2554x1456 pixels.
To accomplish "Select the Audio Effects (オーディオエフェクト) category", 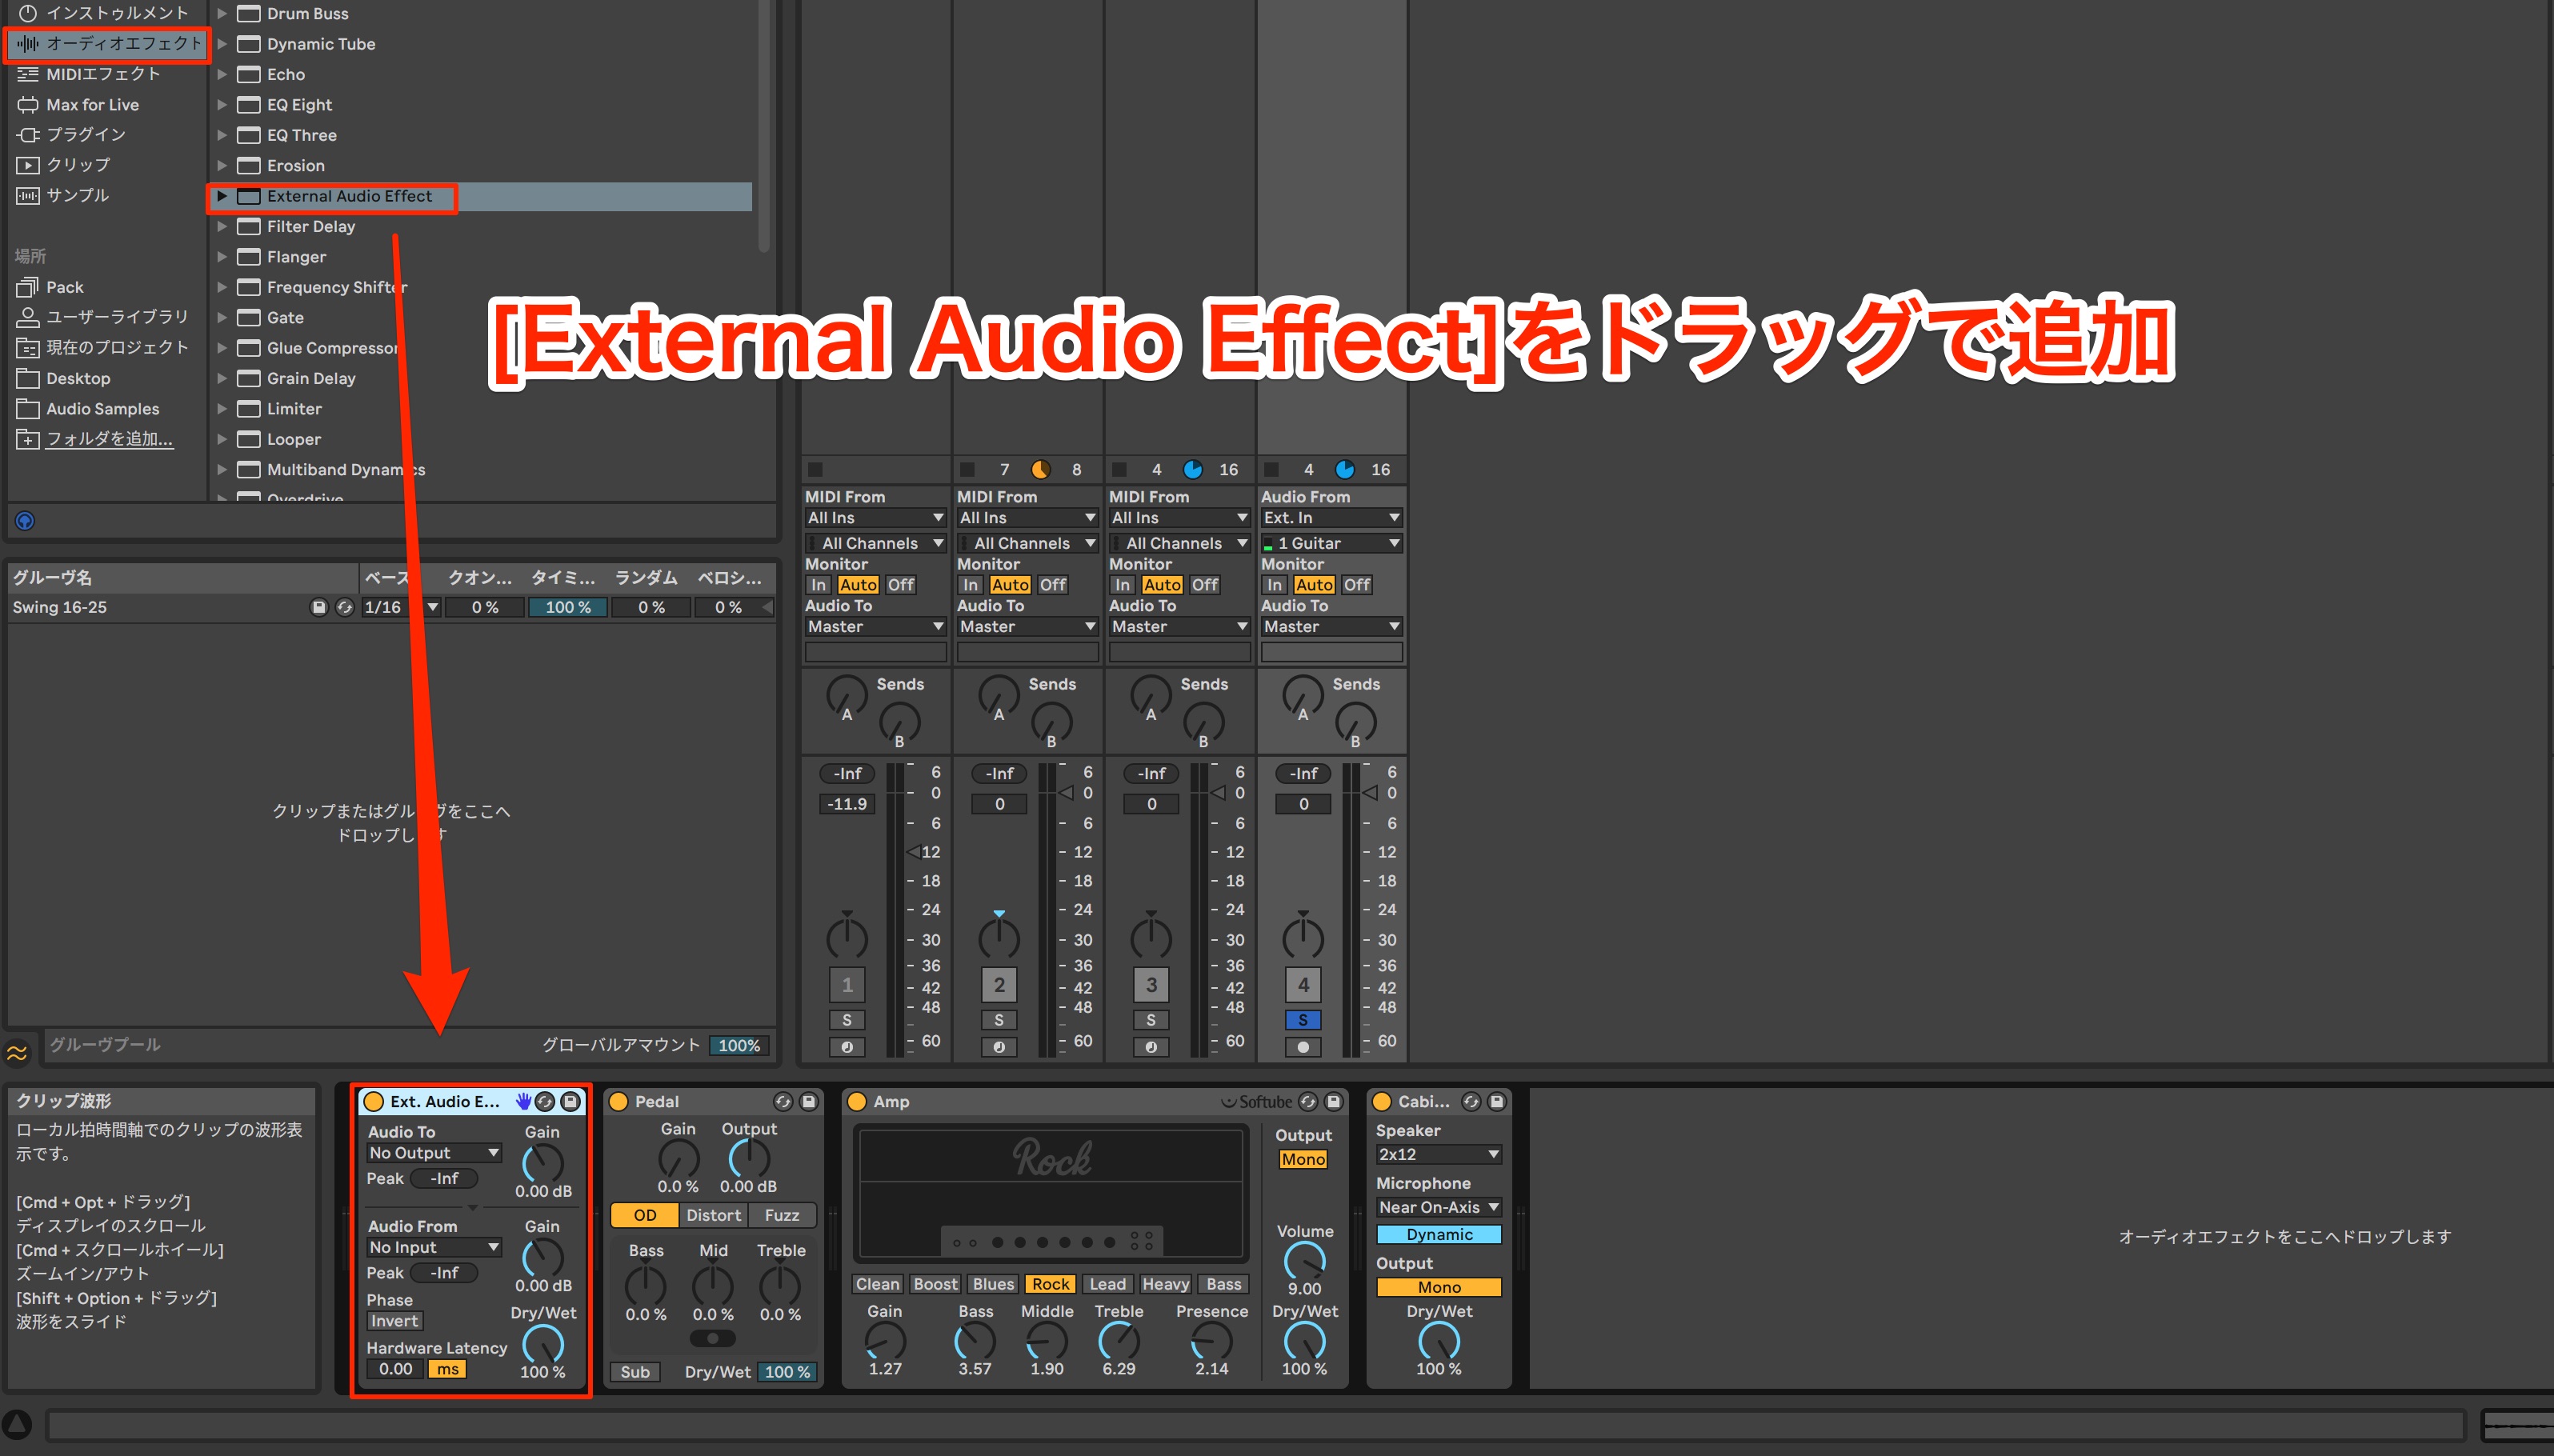I will click(x=108, y=44).
